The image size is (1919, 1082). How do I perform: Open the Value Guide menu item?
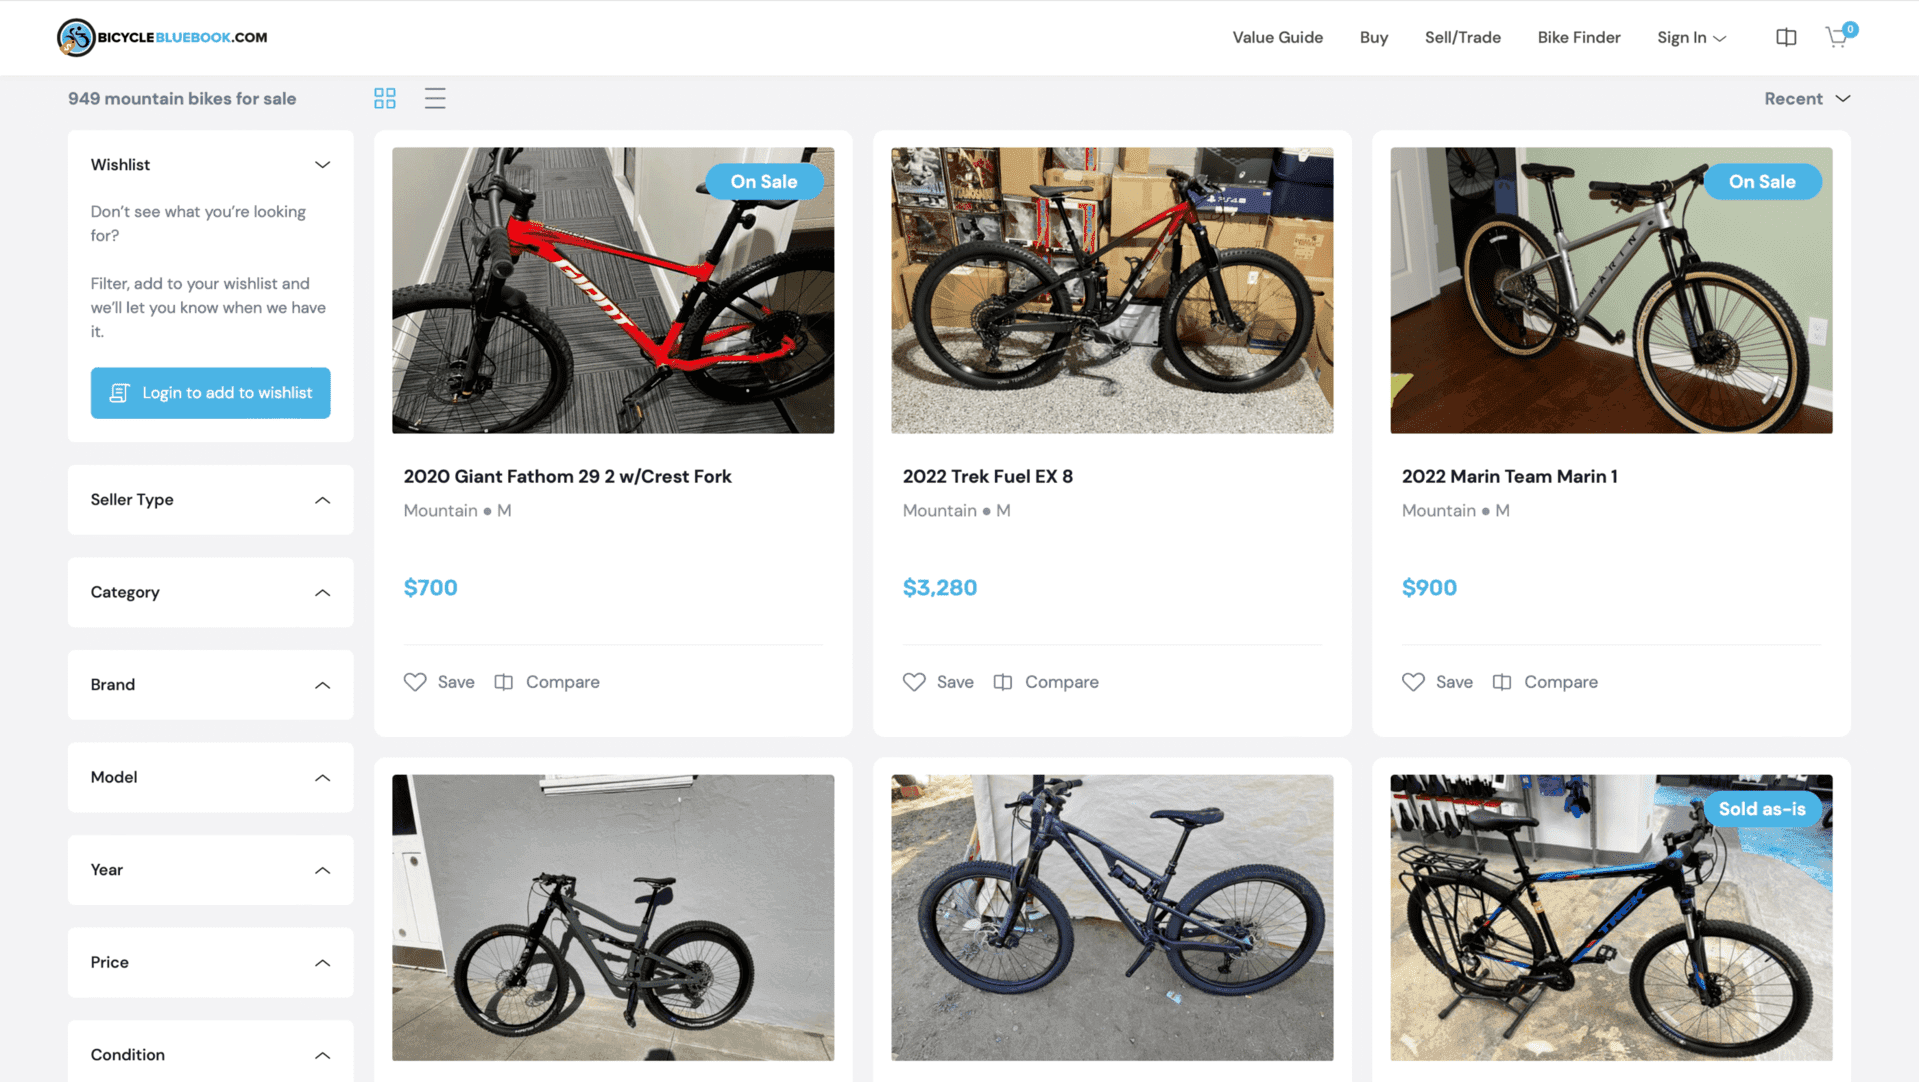[1277, 37]
